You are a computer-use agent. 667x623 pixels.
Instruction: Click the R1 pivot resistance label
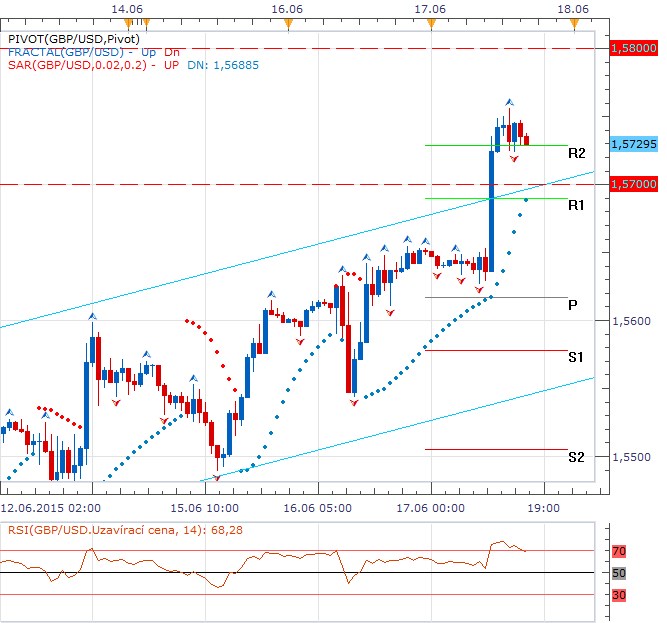coord(576,205)
